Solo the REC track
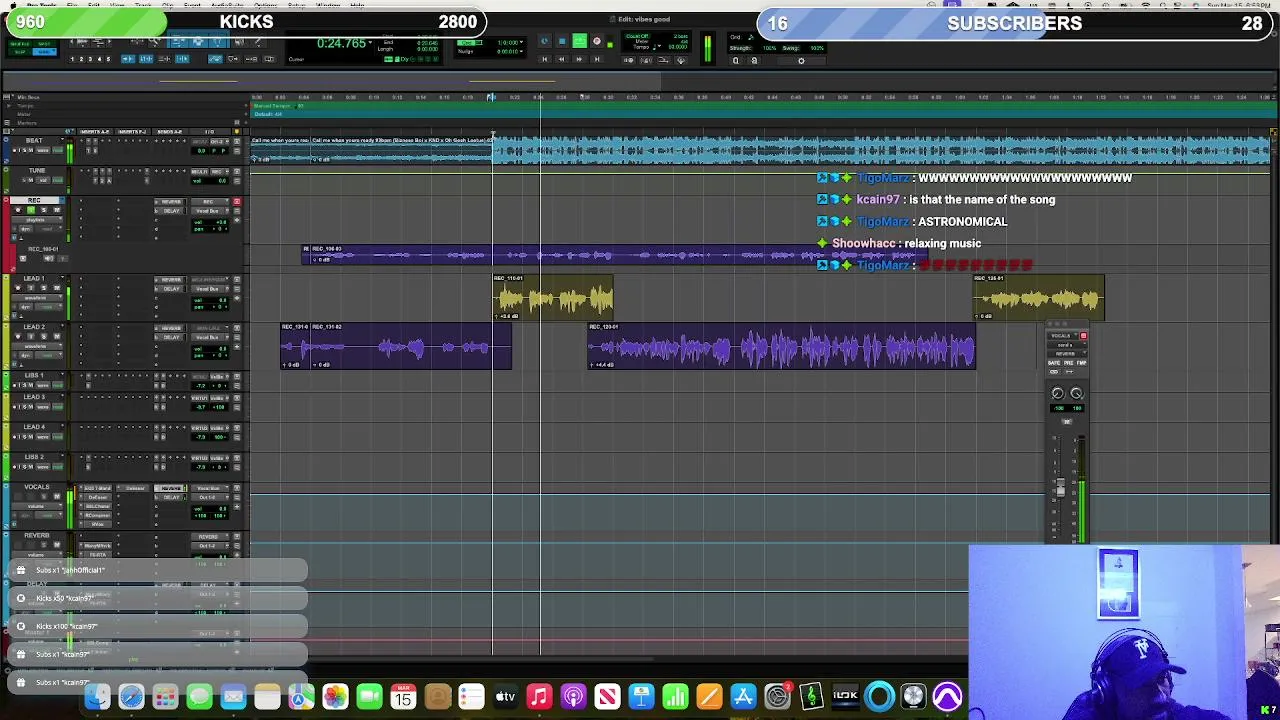The height and width of the screenshot is (720, 1280). (44, 210)
